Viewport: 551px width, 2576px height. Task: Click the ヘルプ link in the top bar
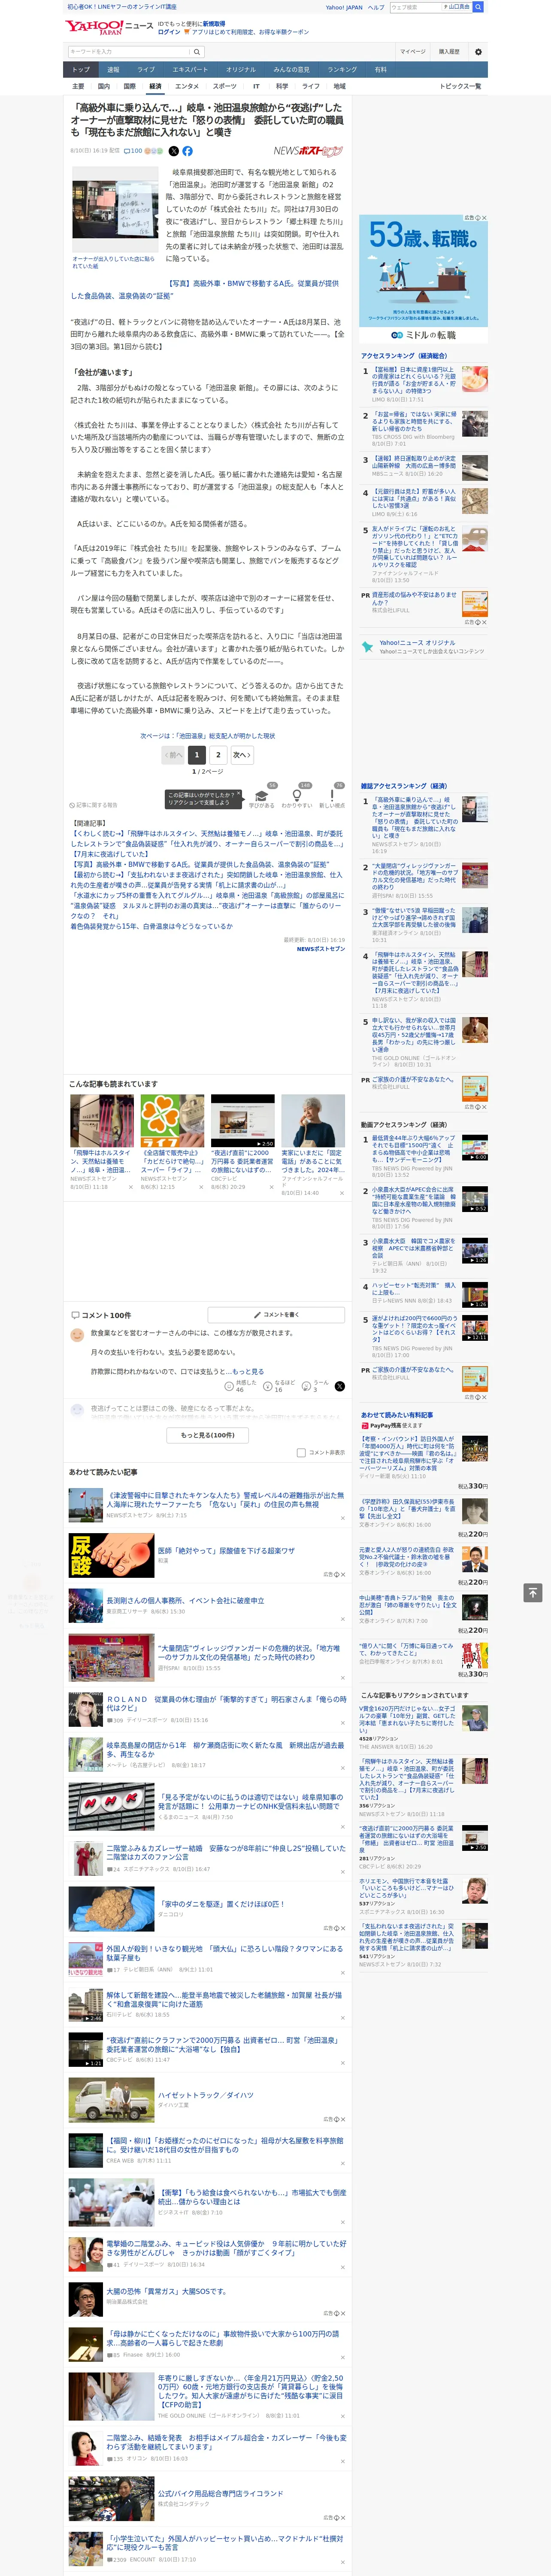(x=375, y=7)
